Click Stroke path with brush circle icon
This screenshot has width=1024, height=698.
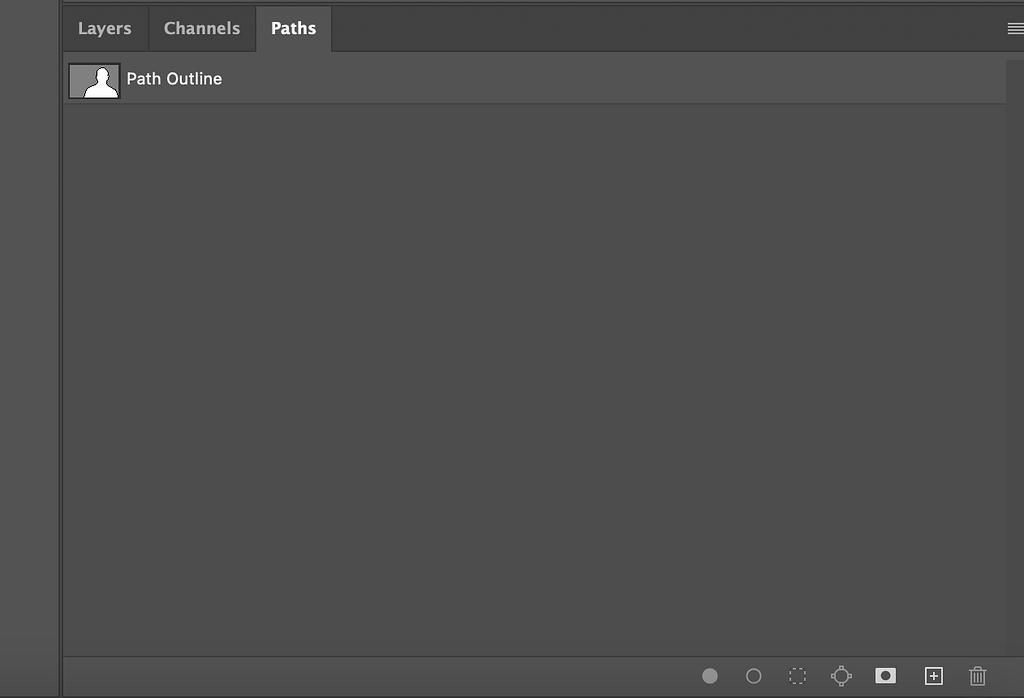754,676
